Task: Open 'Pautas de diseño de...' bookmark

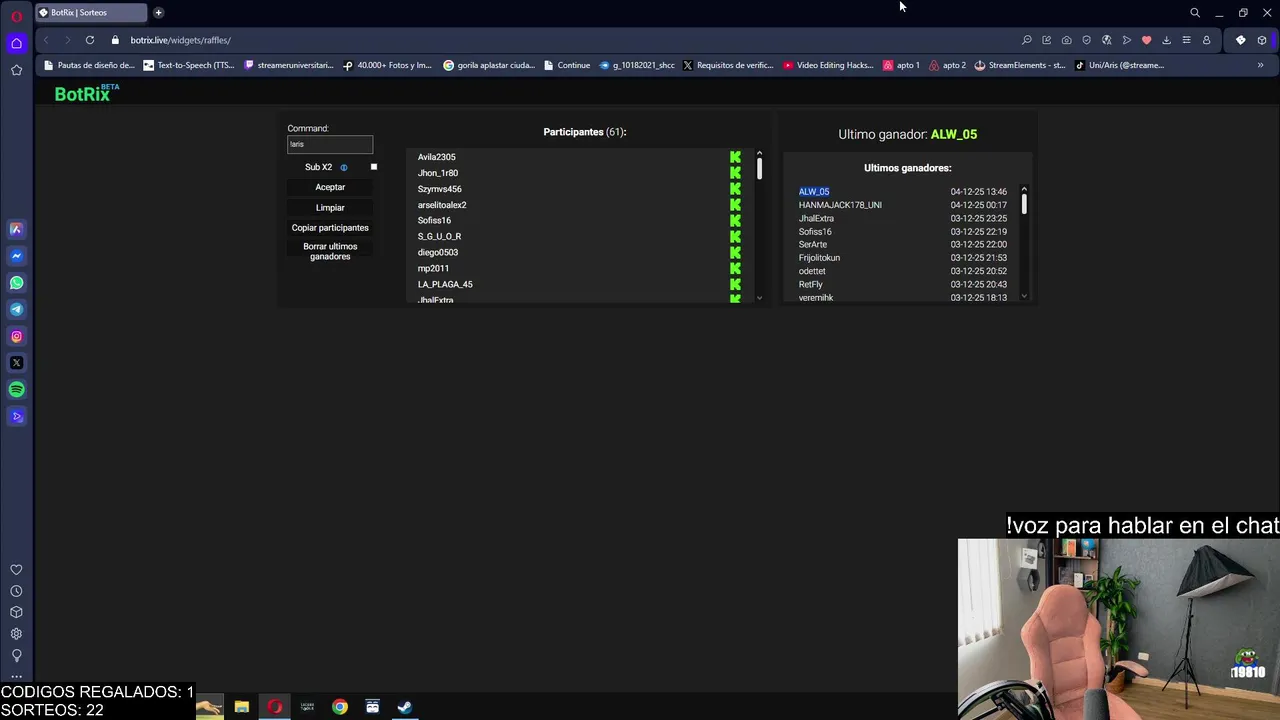Action: click(89, 65)
